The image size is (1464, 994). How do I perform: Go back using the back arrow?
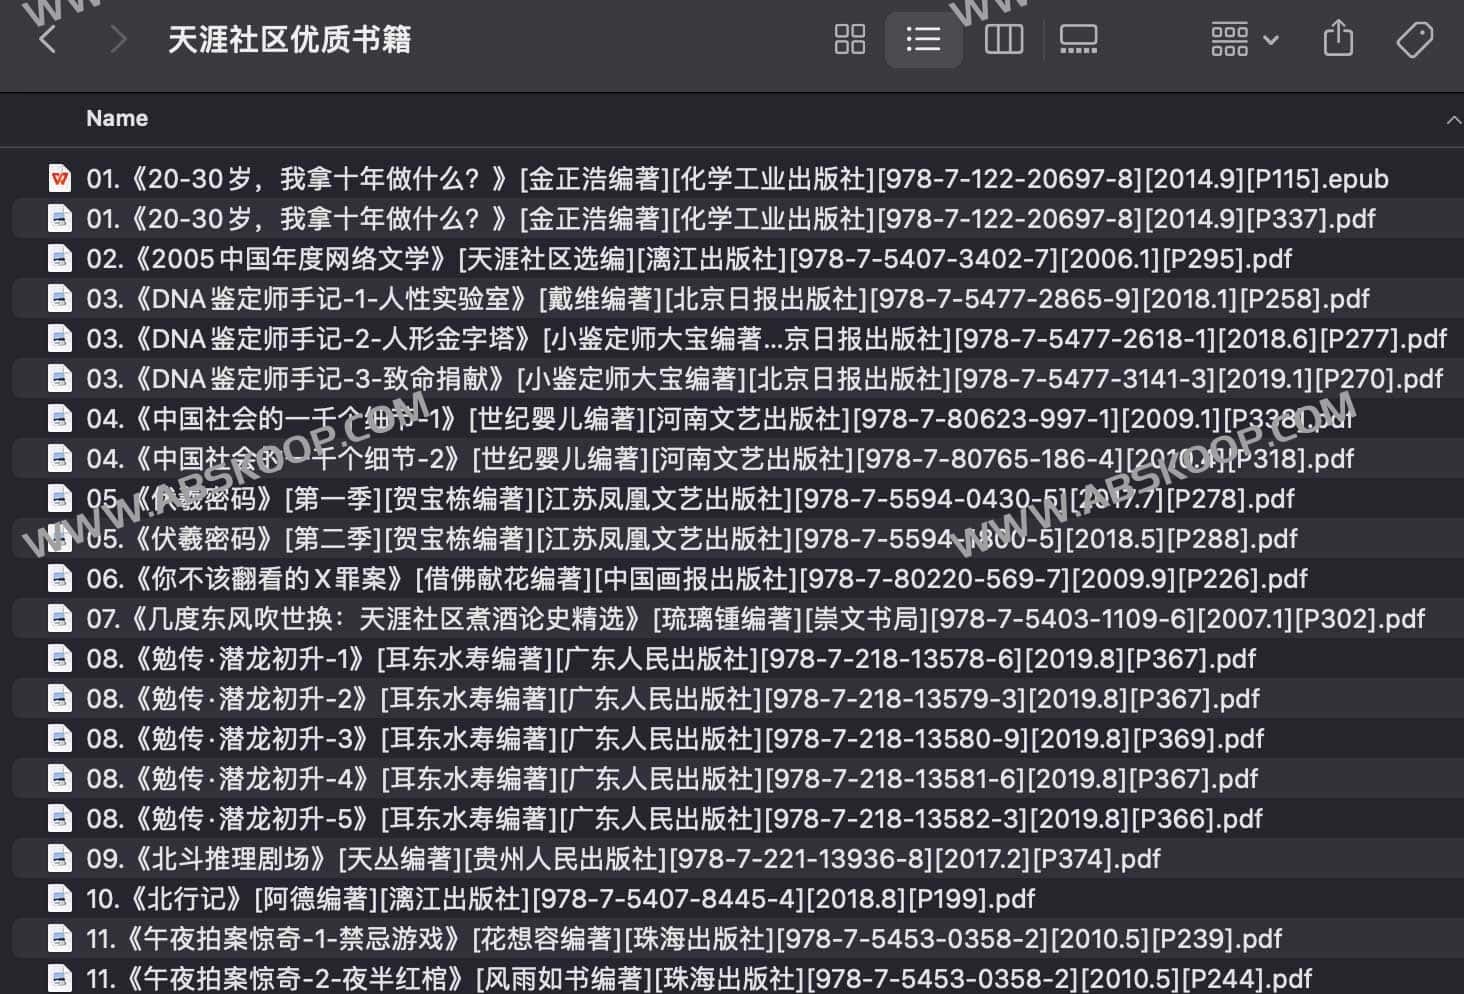pos(48,38)
